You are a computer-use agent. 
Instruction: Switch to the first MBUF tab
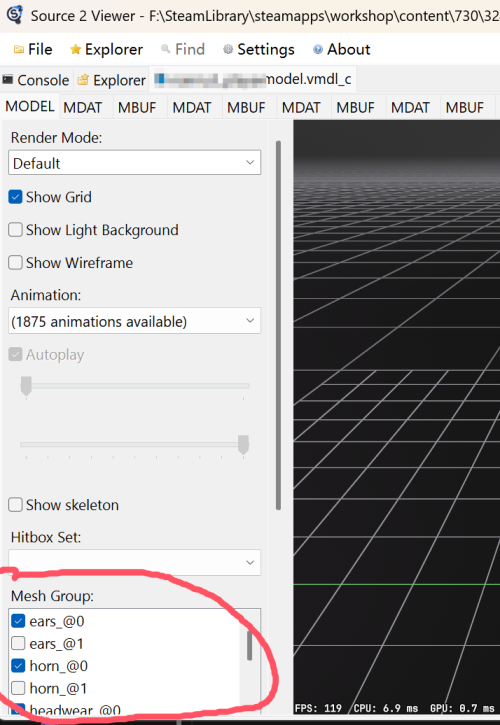click(x=137, y=108)
